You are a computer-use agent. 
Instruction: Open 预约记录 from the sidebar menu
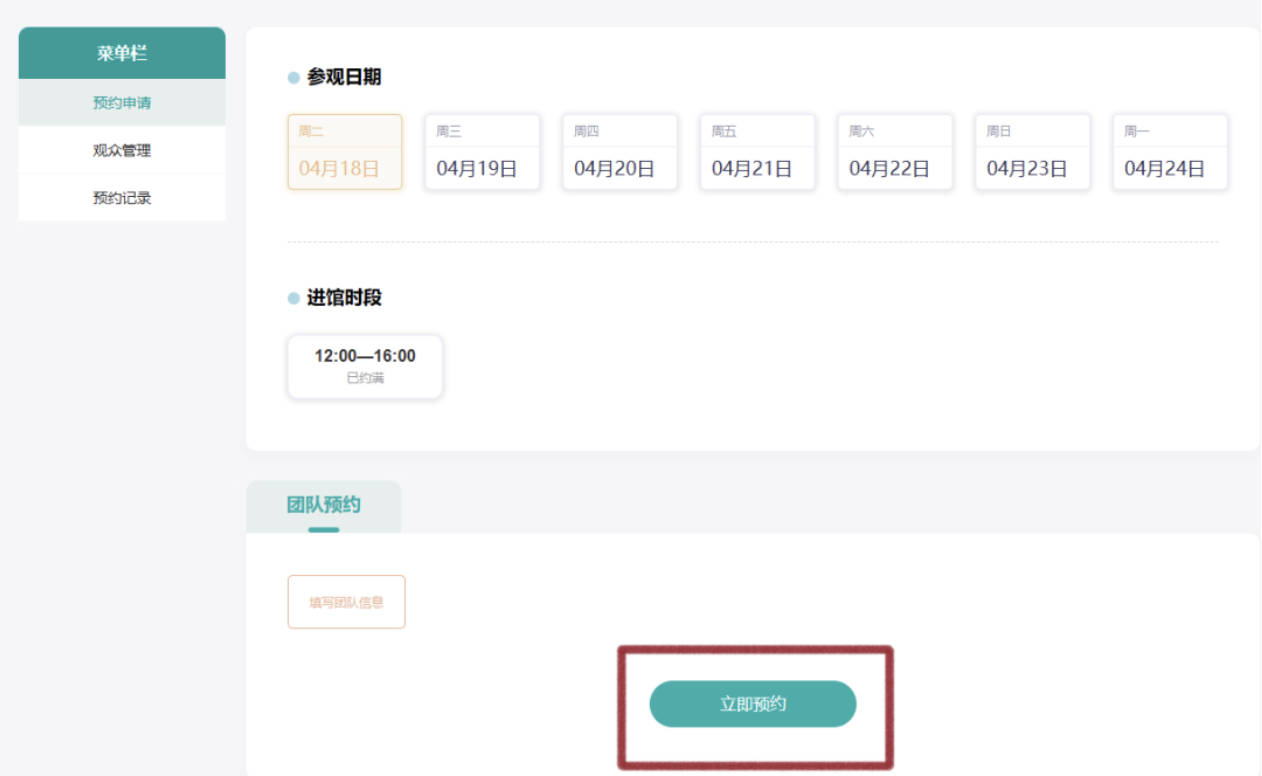coord(122,198)
